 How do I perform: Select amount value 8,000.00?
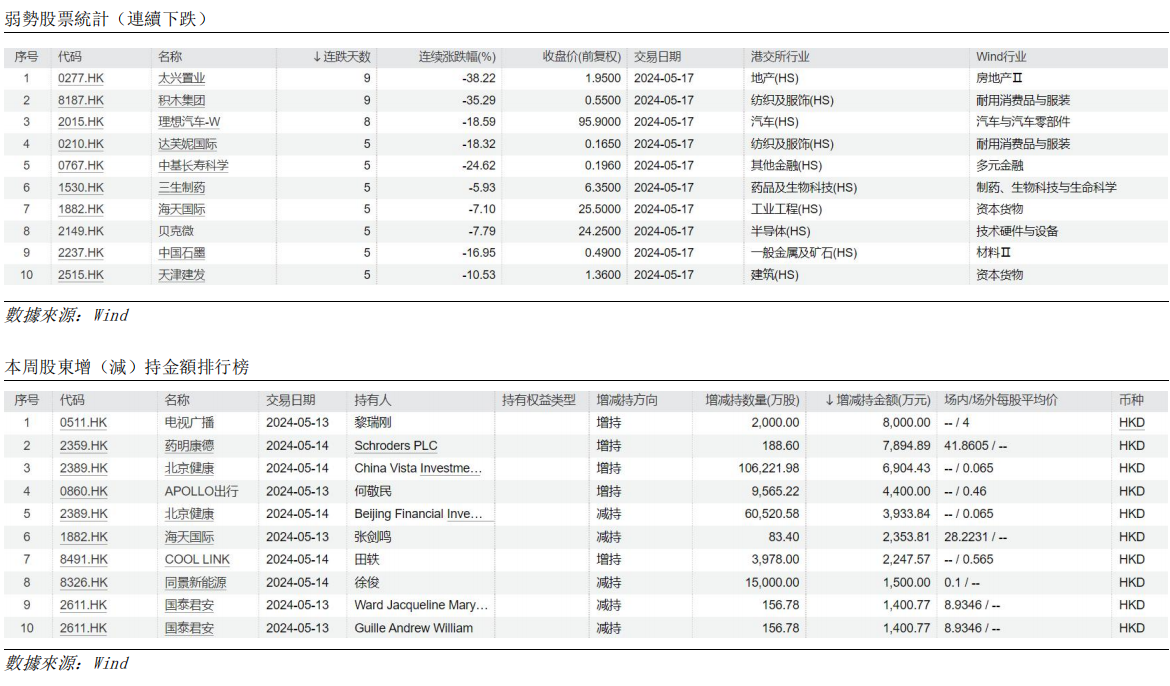907,422
